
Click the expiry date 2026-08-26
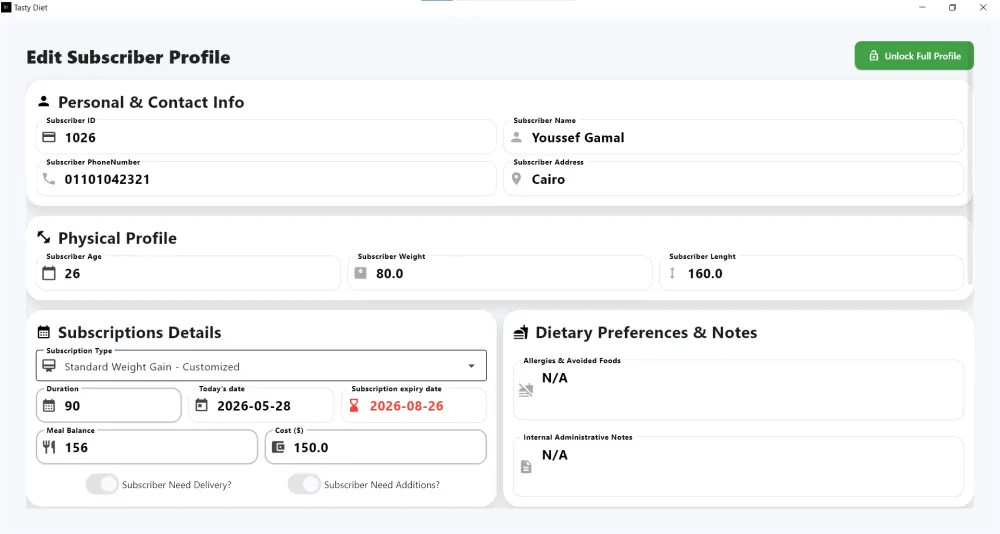[406, 406]
